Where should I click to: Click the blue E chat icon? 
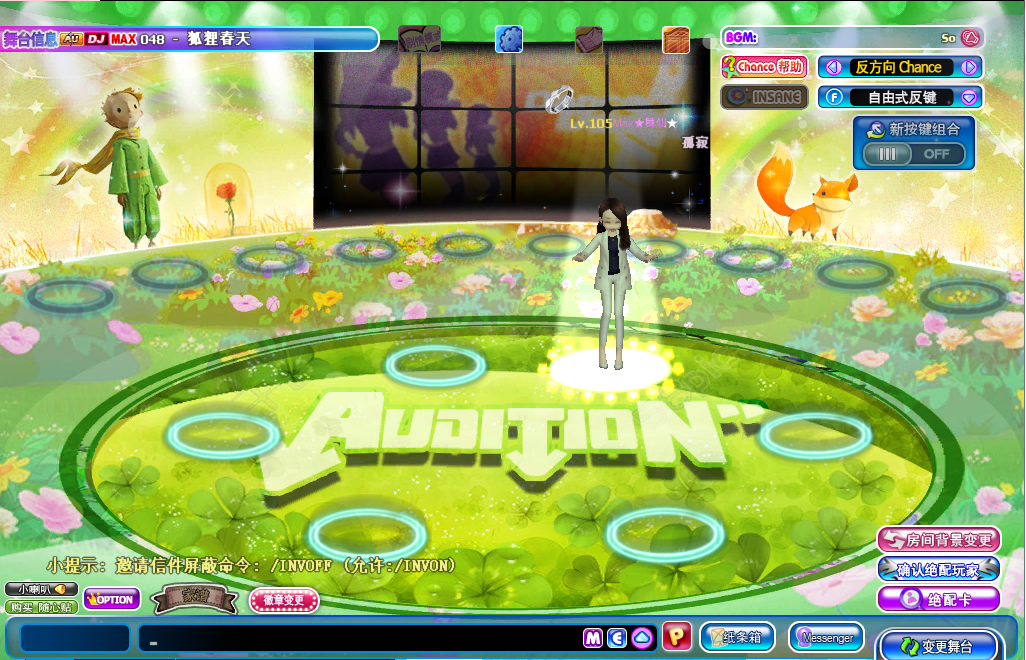point(617,638)
